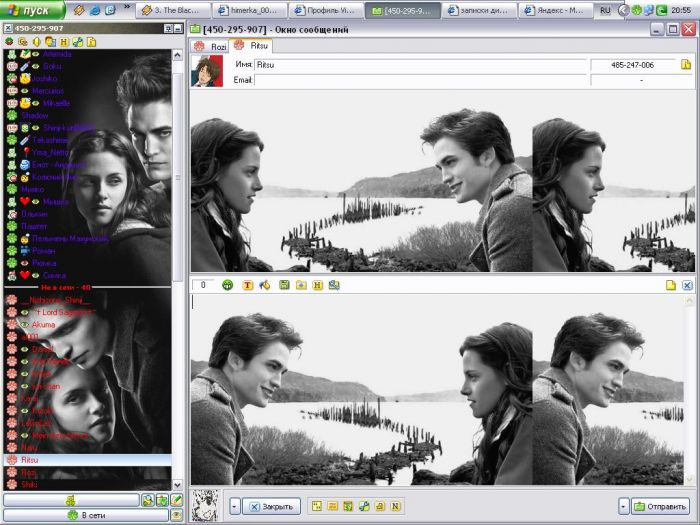Open the Профиль taskbar window
This screenshot has width=700, height=525.
click(325, 10)
